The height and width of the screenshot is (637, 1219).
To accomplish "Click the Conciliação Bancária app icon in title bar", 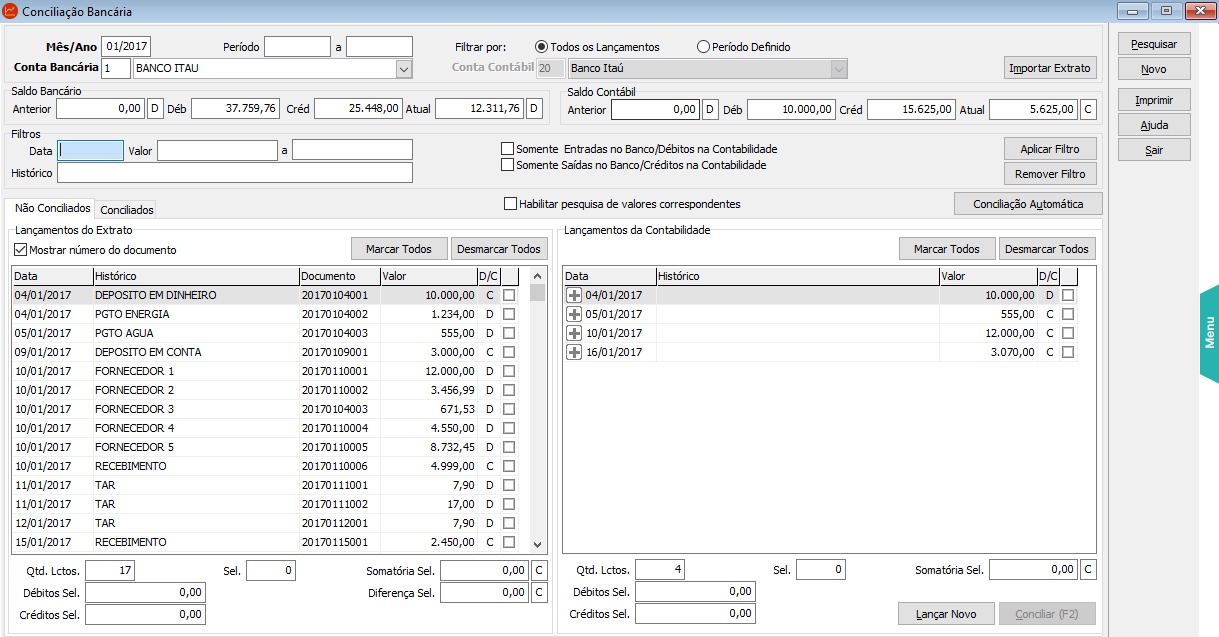I will [x=11, y=12].
